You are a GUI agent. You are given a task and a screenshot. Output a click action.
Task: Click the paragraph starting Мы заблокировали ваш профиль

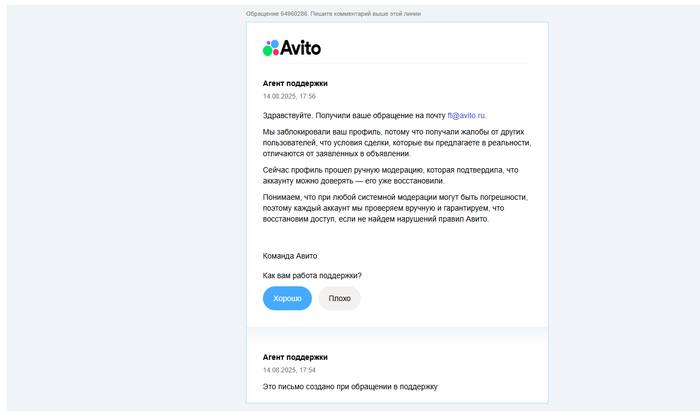397,143
